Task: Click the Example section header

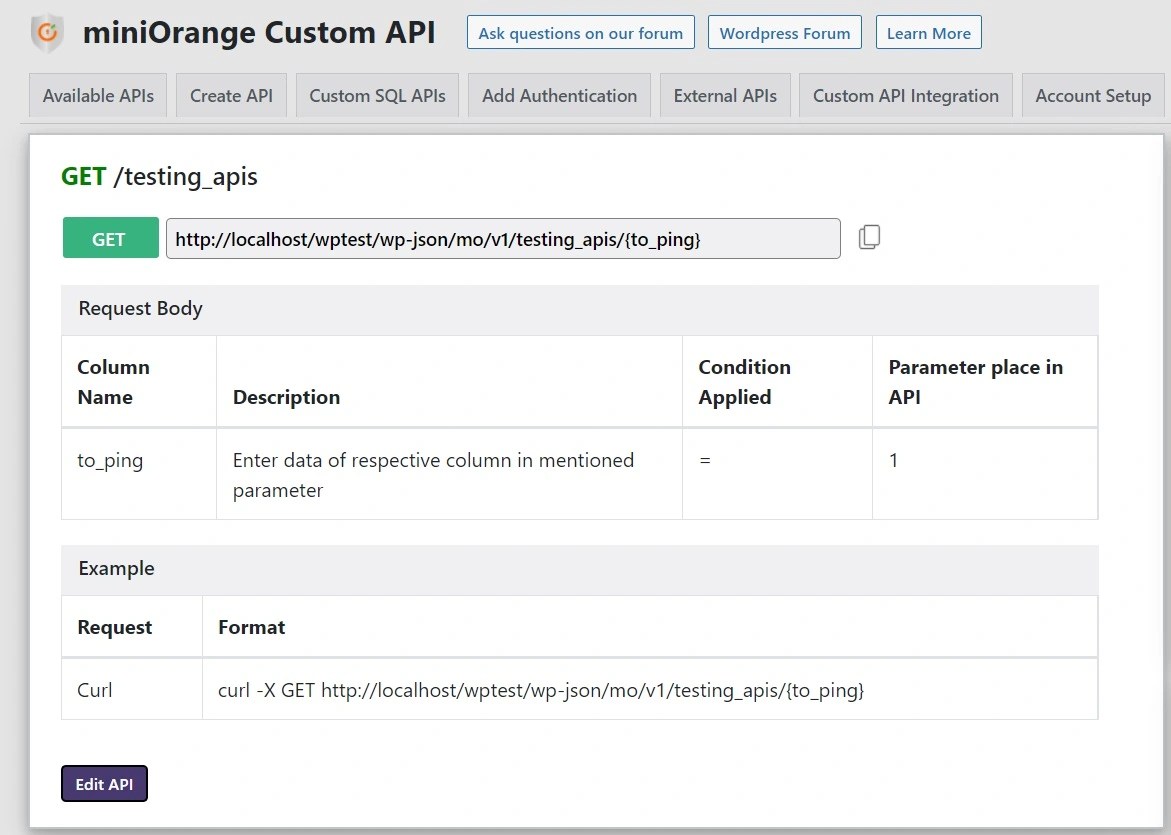Action: click(116, 568)
